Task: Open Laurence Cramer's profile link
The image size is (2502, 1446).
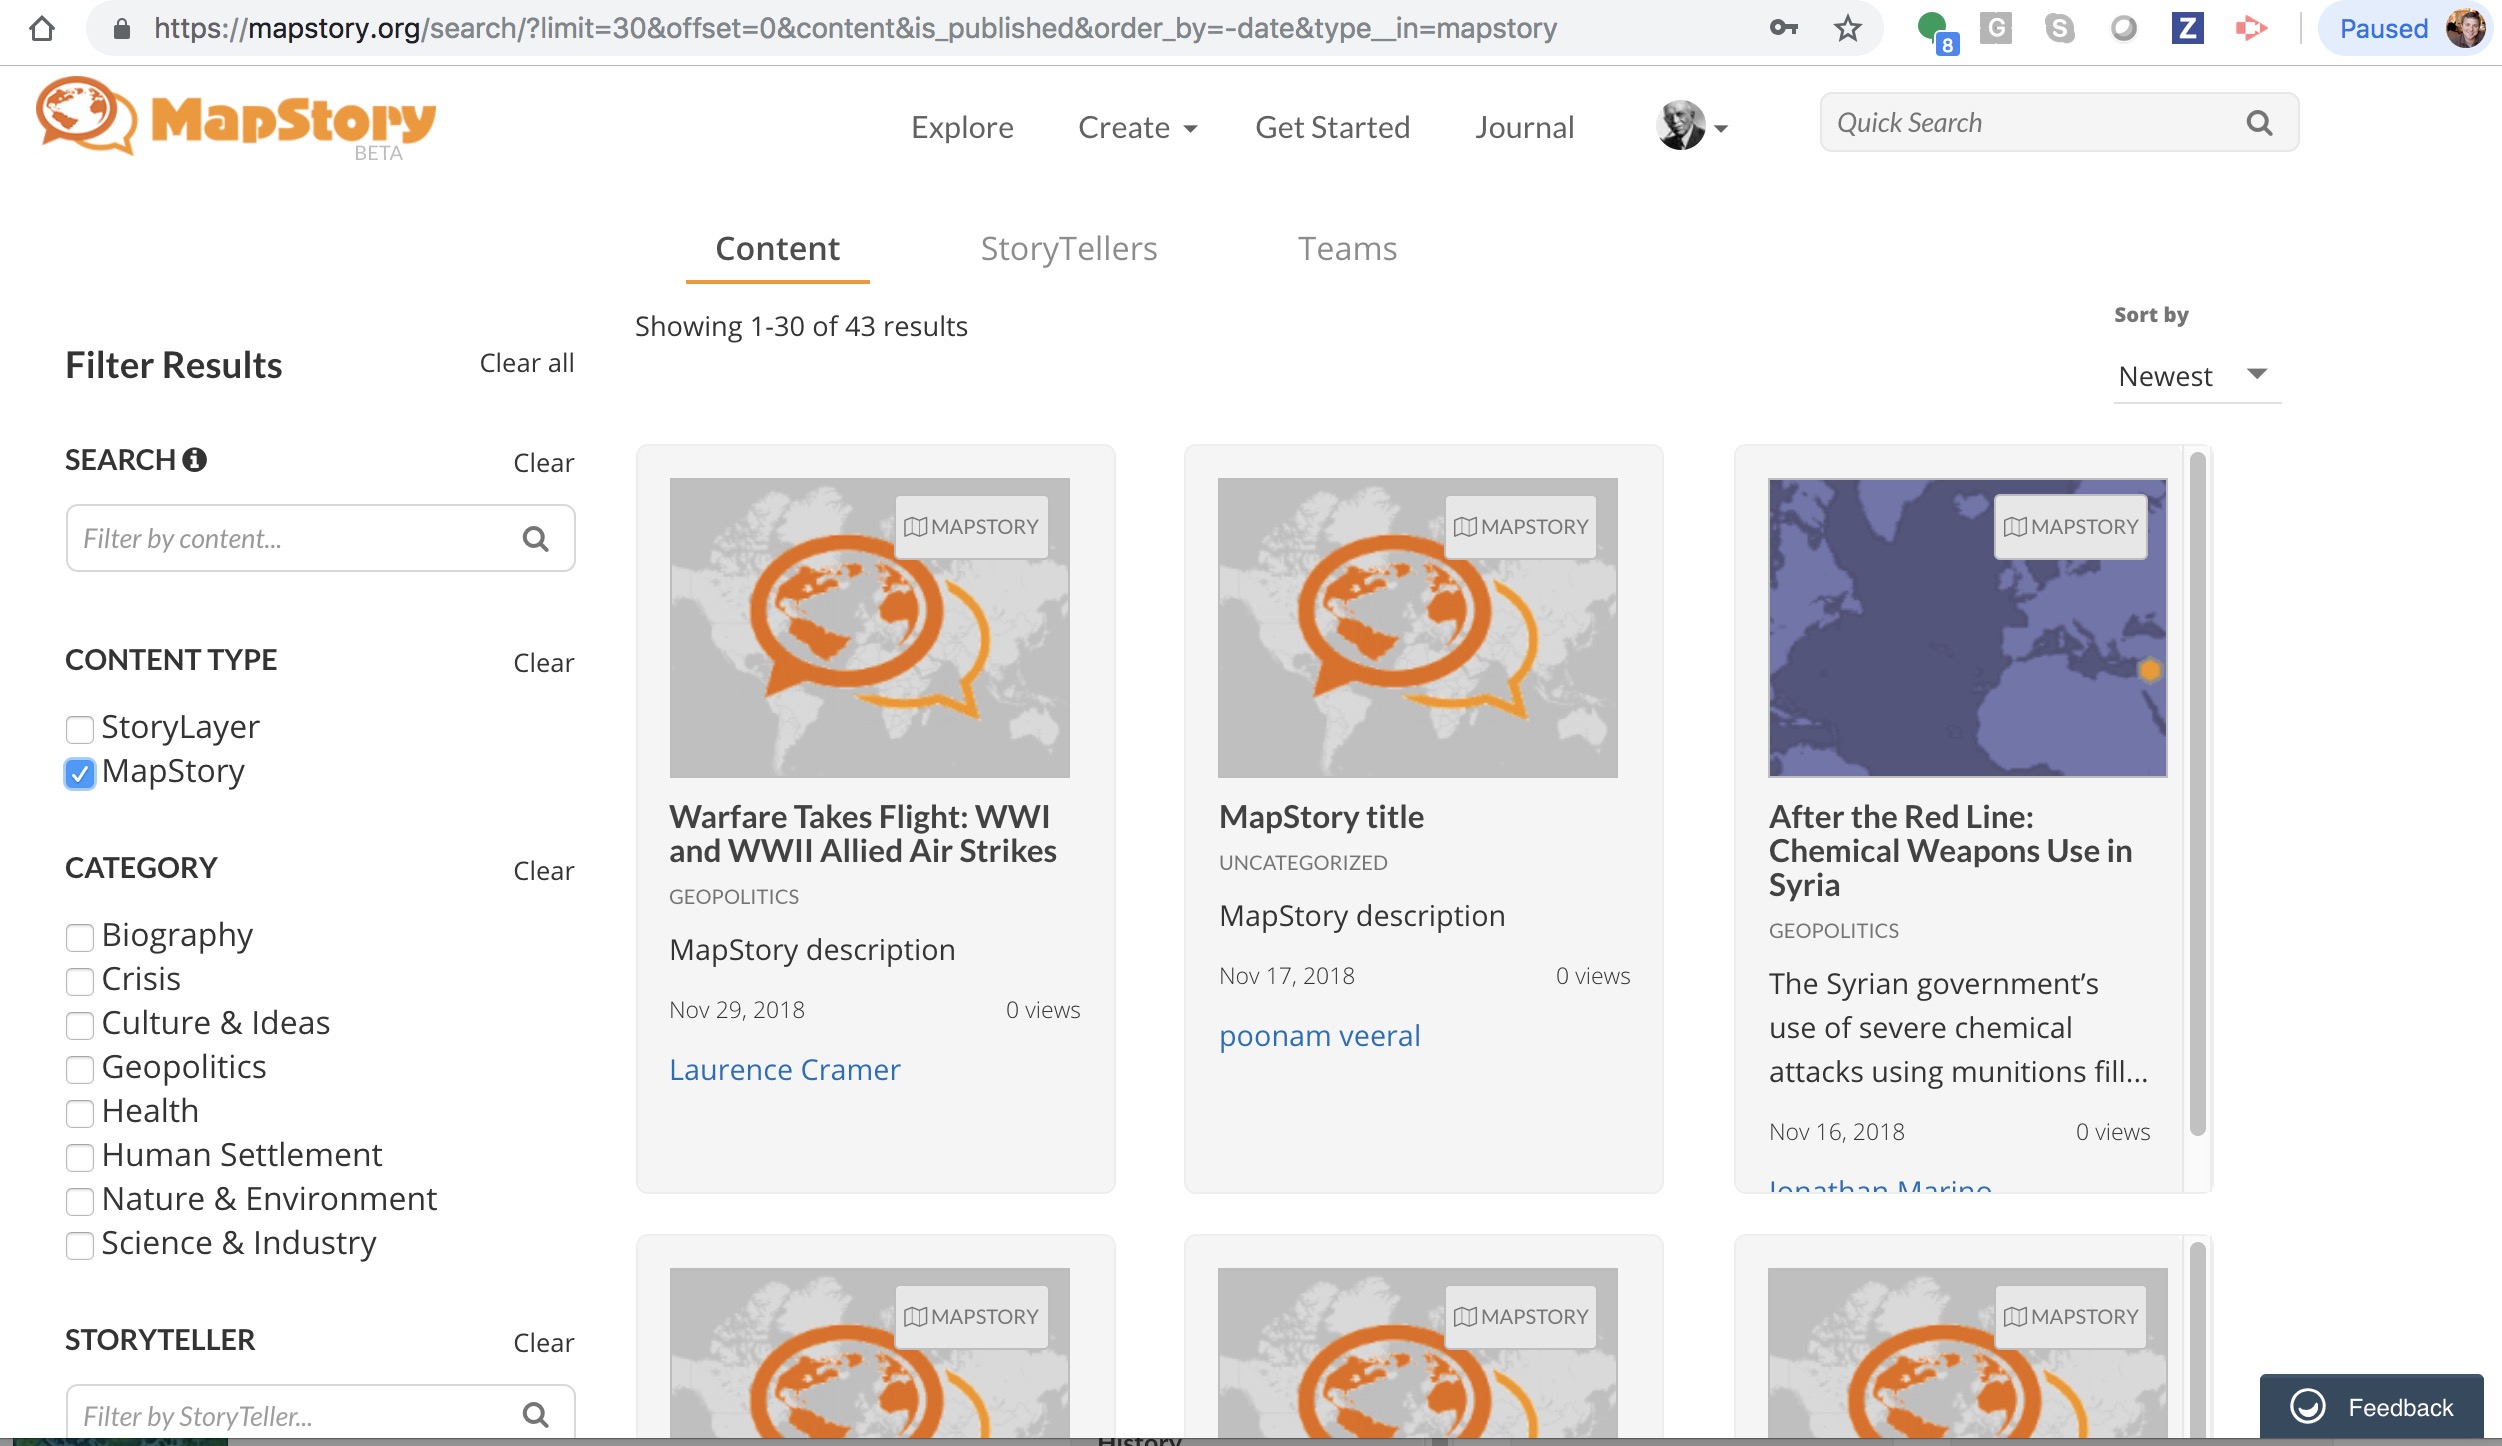Action: [x=784, y=1069]
